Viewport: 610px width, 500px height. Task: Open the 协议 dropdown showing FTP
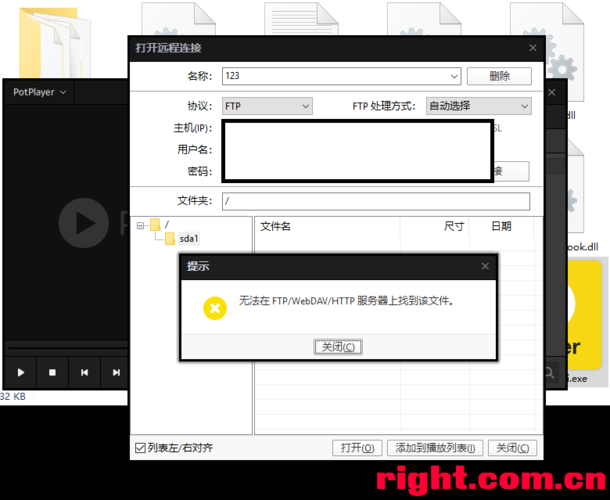(267, 106)
